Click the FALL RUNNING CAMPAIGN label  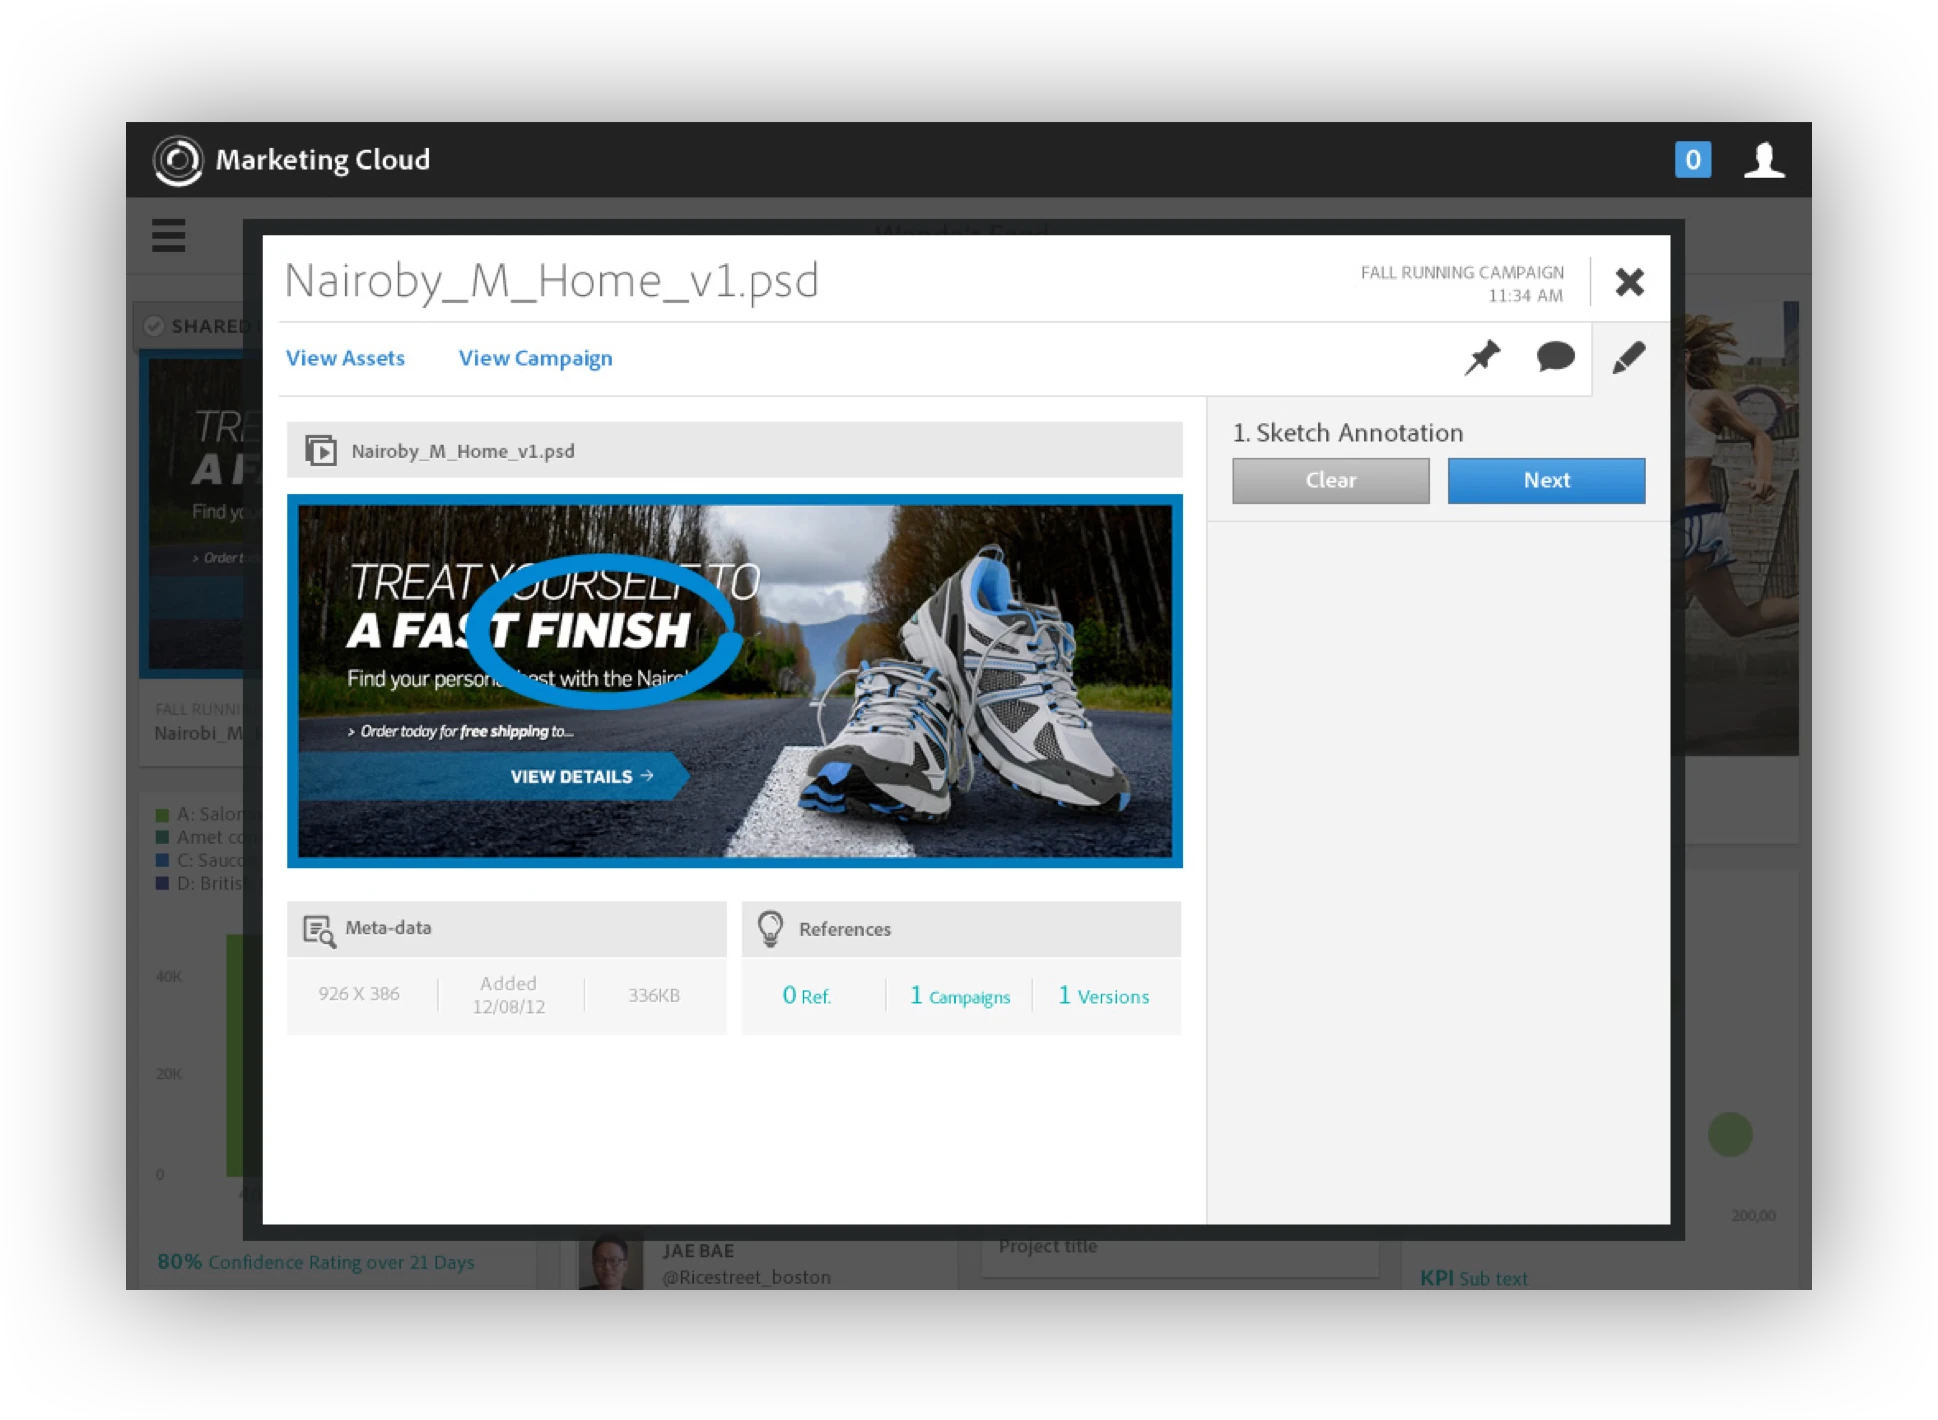1462,272
